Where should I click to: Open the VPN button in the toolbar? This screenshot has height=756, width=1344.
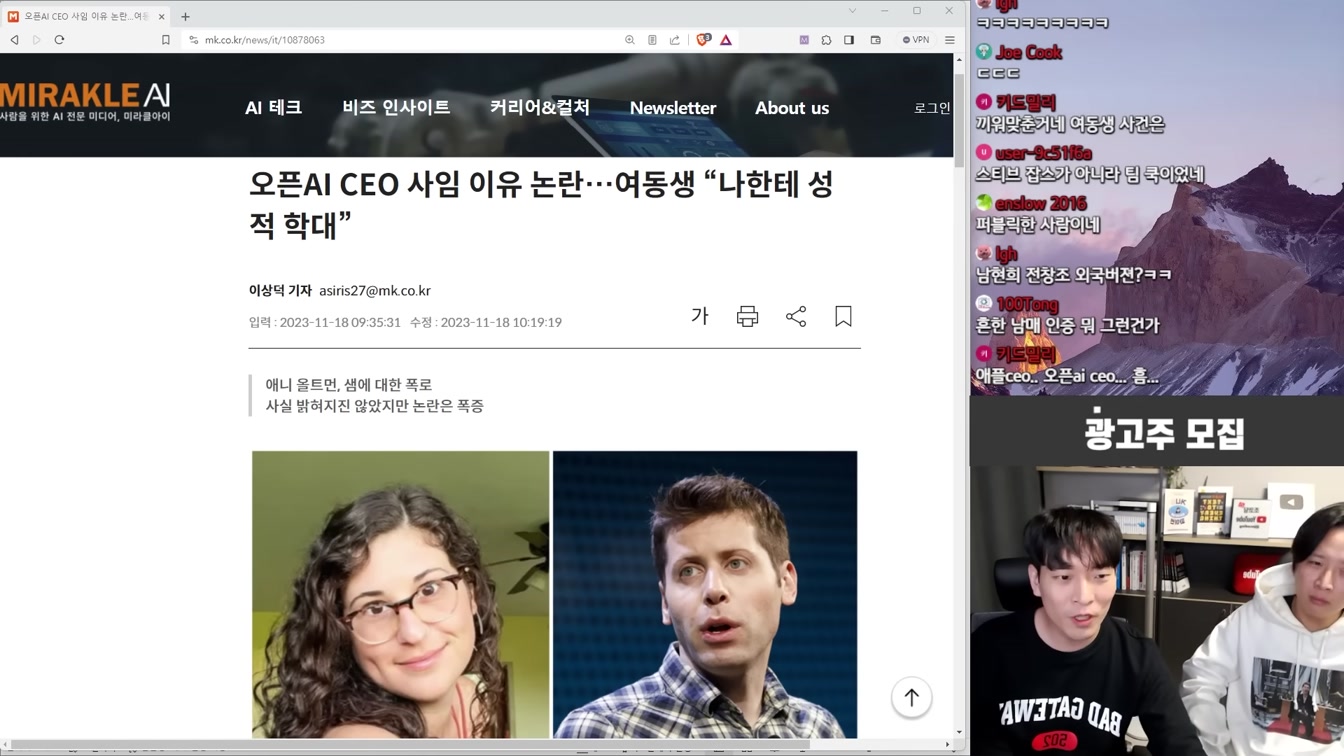916,40
